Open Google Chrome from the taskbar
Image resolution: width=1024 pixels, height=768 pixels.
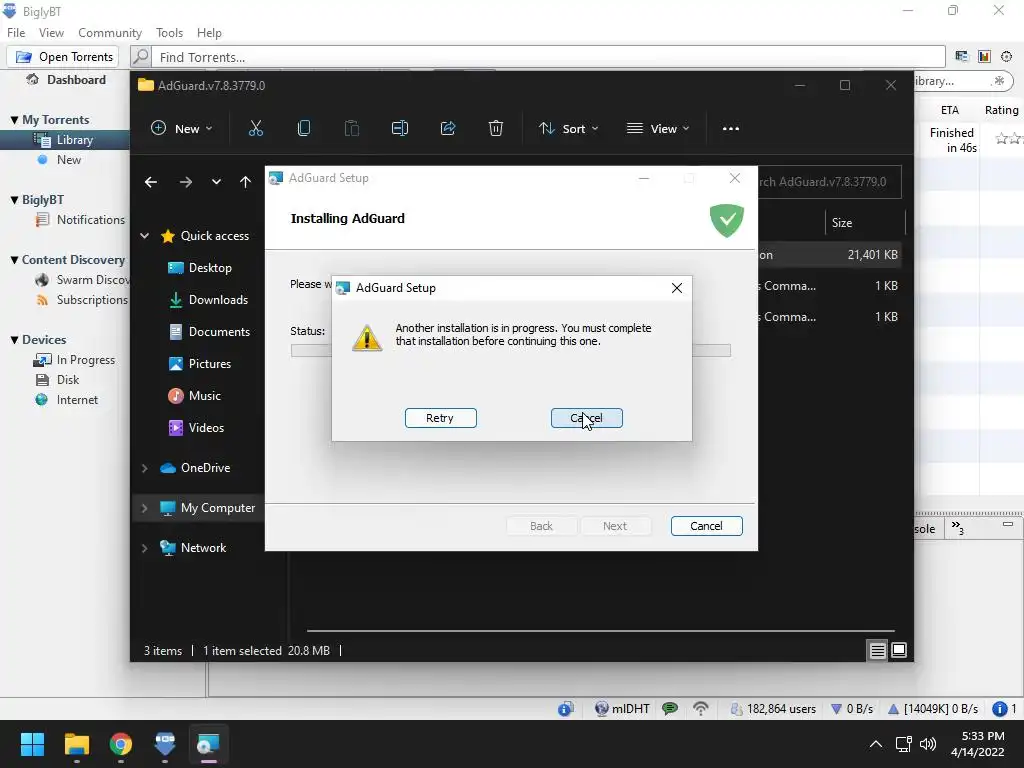(121, 744)
